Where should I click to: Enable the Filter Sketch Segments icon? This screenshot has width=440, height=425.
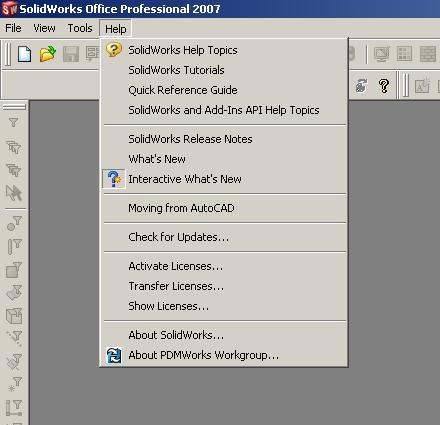pos(14,407)
